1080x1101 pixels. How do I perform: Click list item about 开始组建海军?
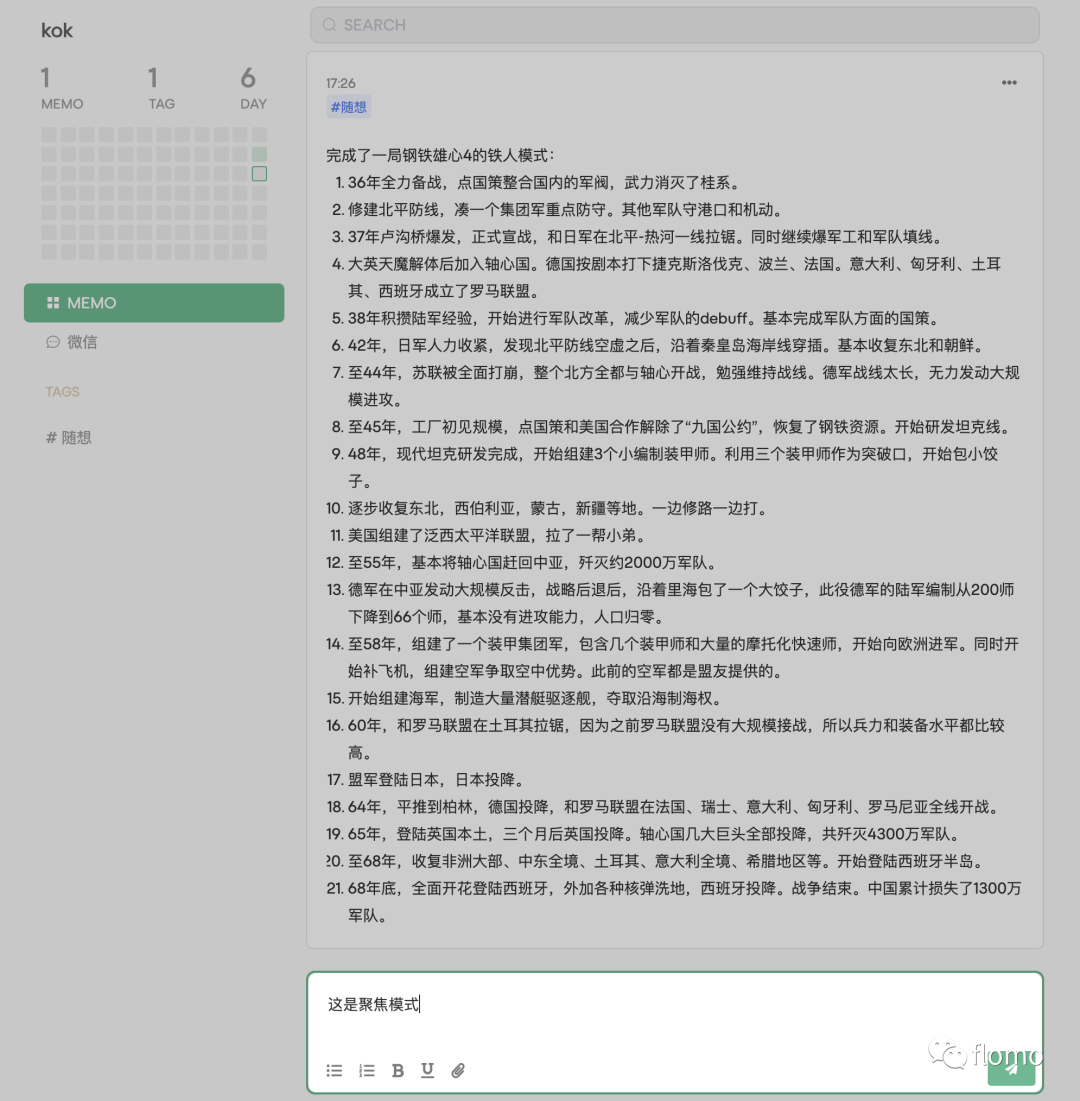(x=527, y=698)
